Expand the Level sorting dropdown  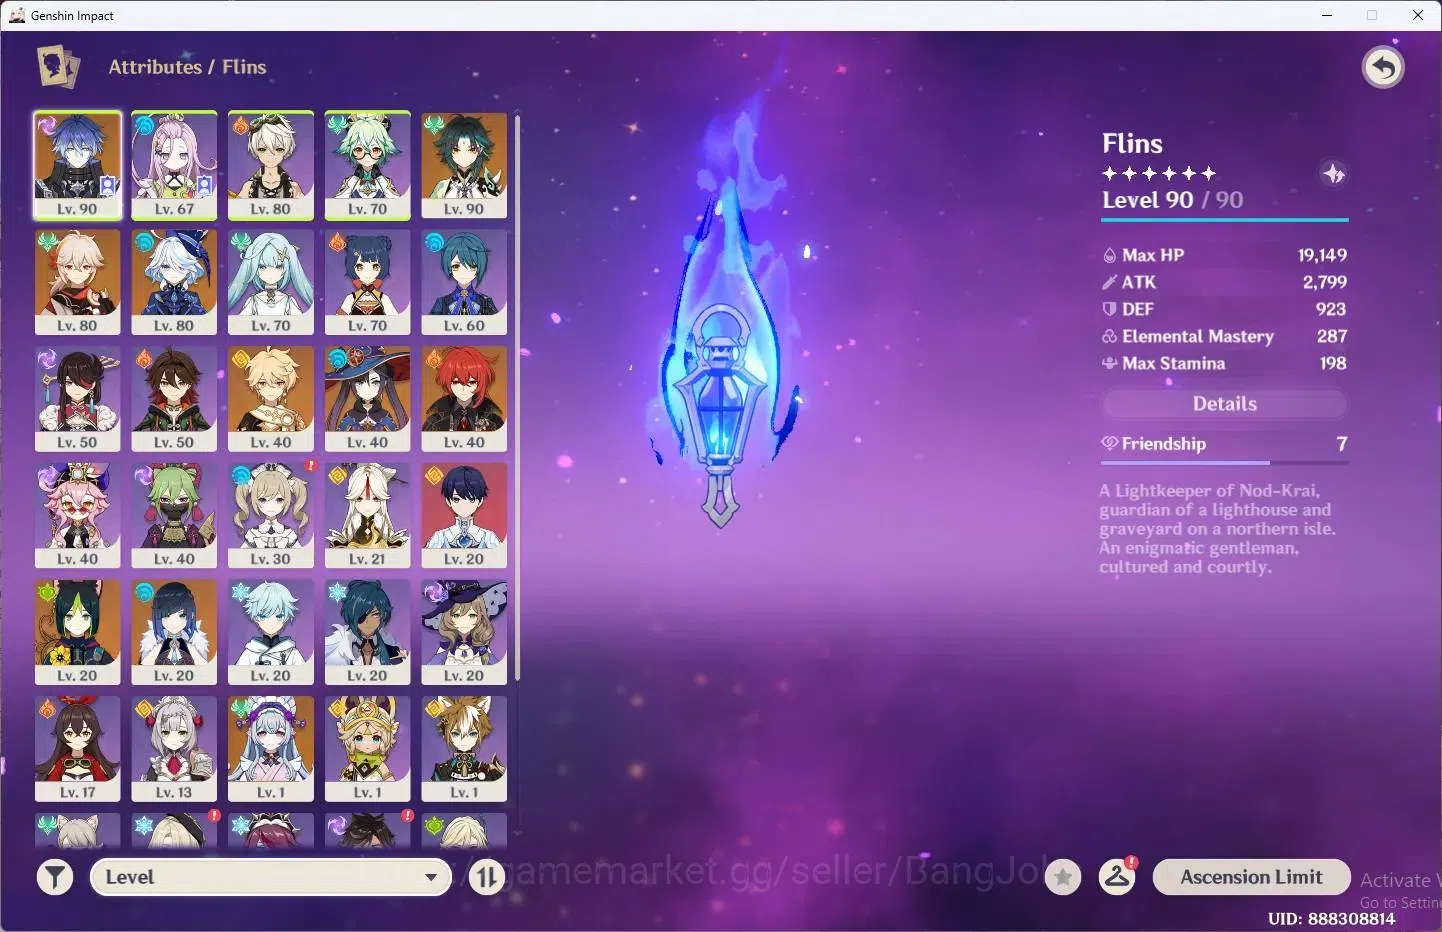[x=271, y=877]
